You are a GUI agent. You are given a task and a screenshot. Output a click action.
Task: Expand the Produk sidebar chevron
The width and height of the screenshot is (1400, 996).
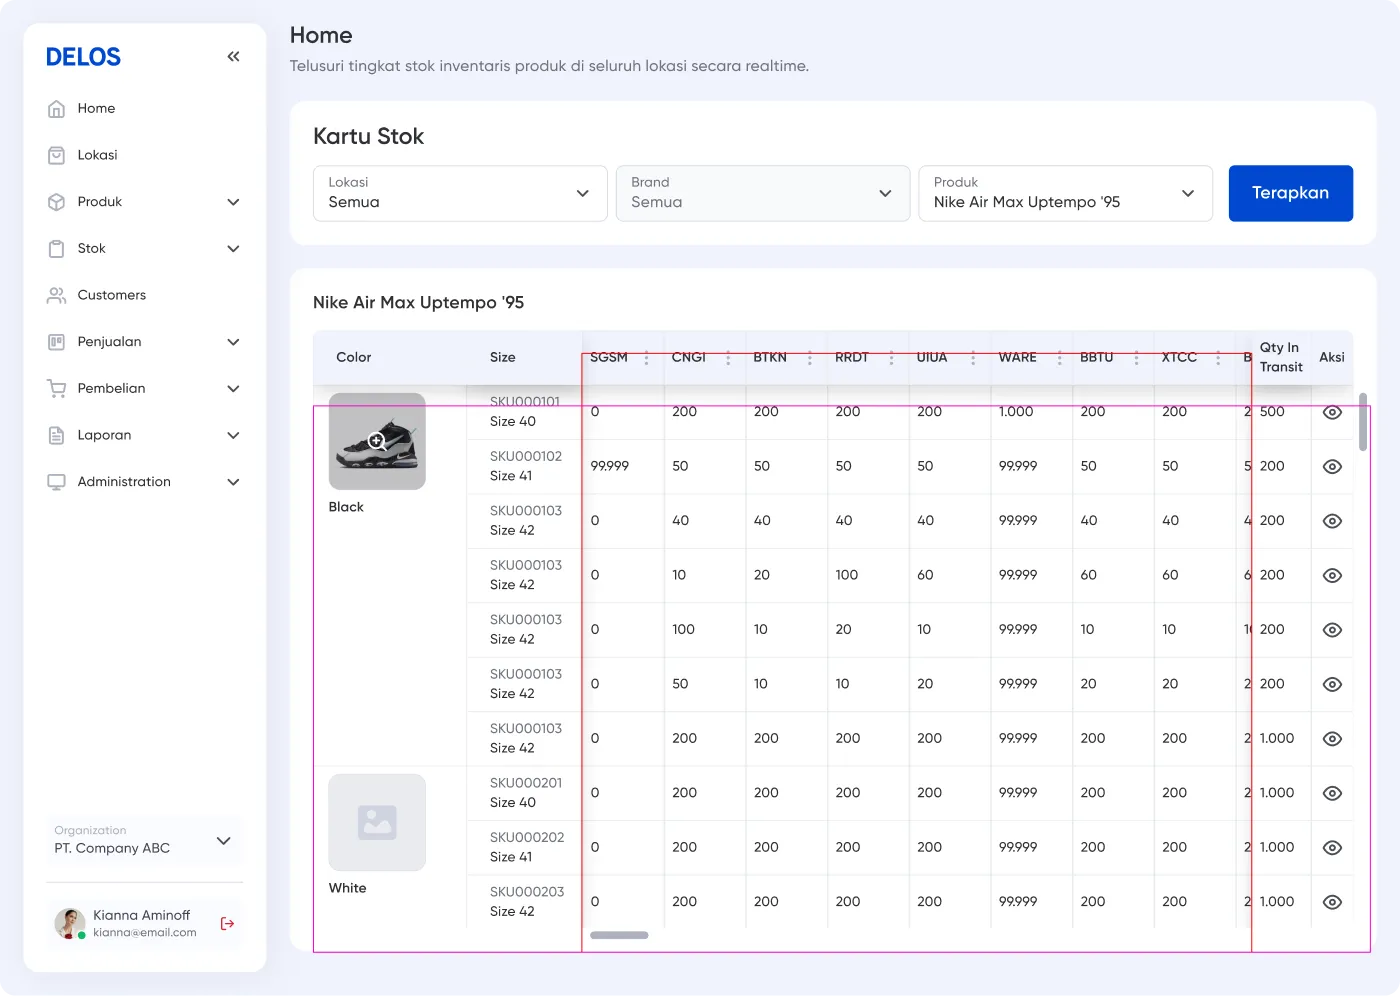point(233,202)
